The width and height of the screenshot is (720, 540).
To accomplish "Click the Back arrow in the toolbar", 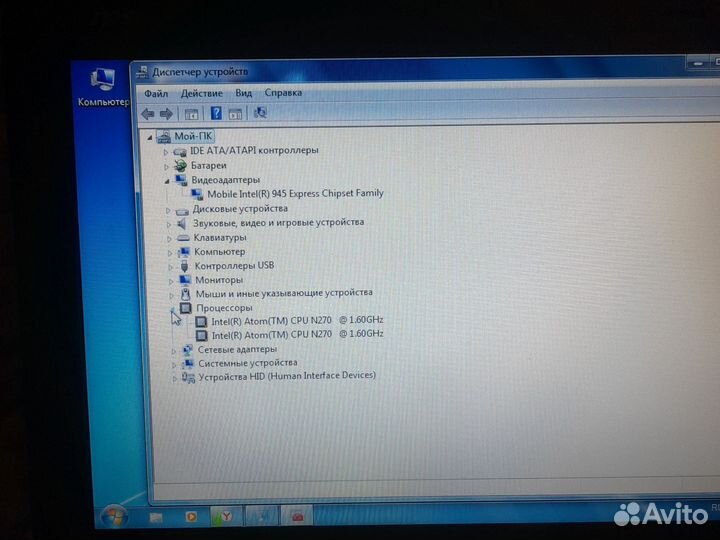I will [148, 113].
